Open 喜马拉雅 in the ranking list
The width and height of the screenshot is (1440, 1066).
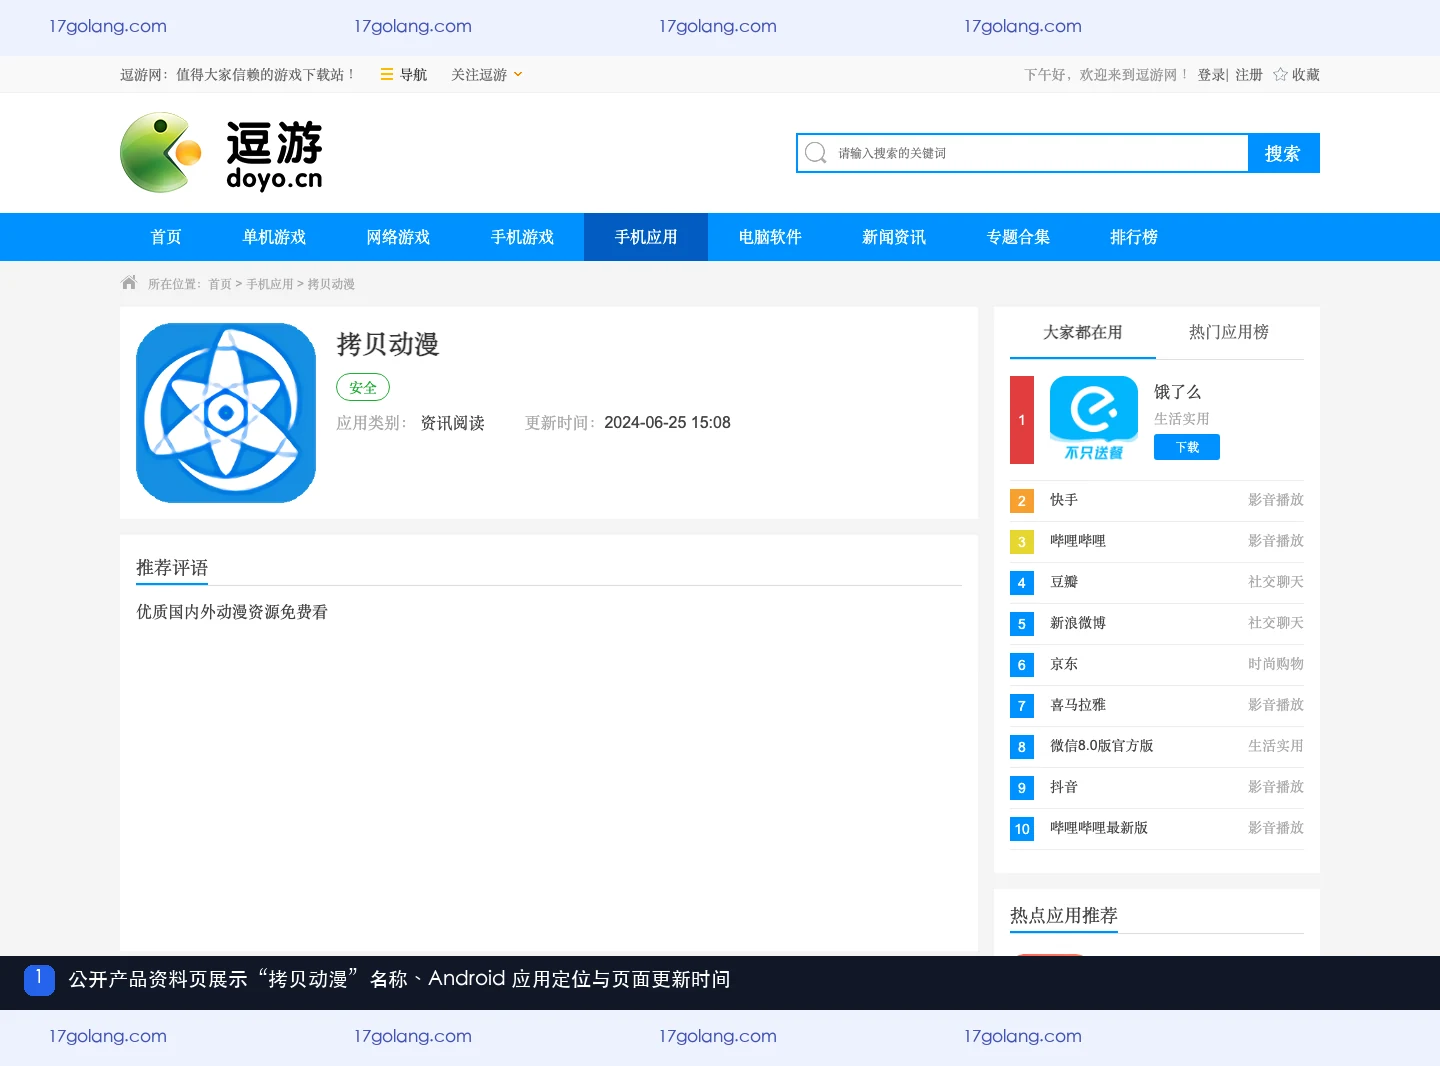pyautogui.click(x=1078, y=705)
